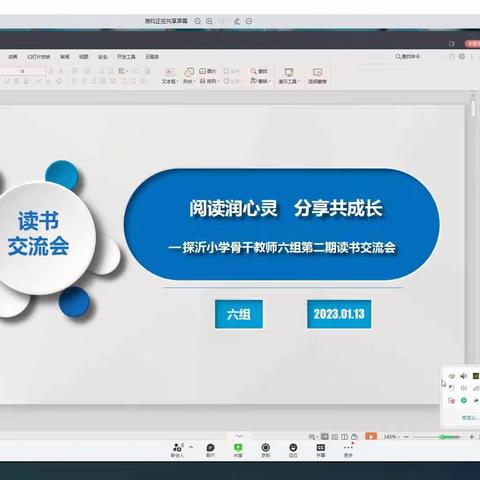Screen dimensions: 480x480
Task: Open the participants (参会人) panel
Action: 177,450
